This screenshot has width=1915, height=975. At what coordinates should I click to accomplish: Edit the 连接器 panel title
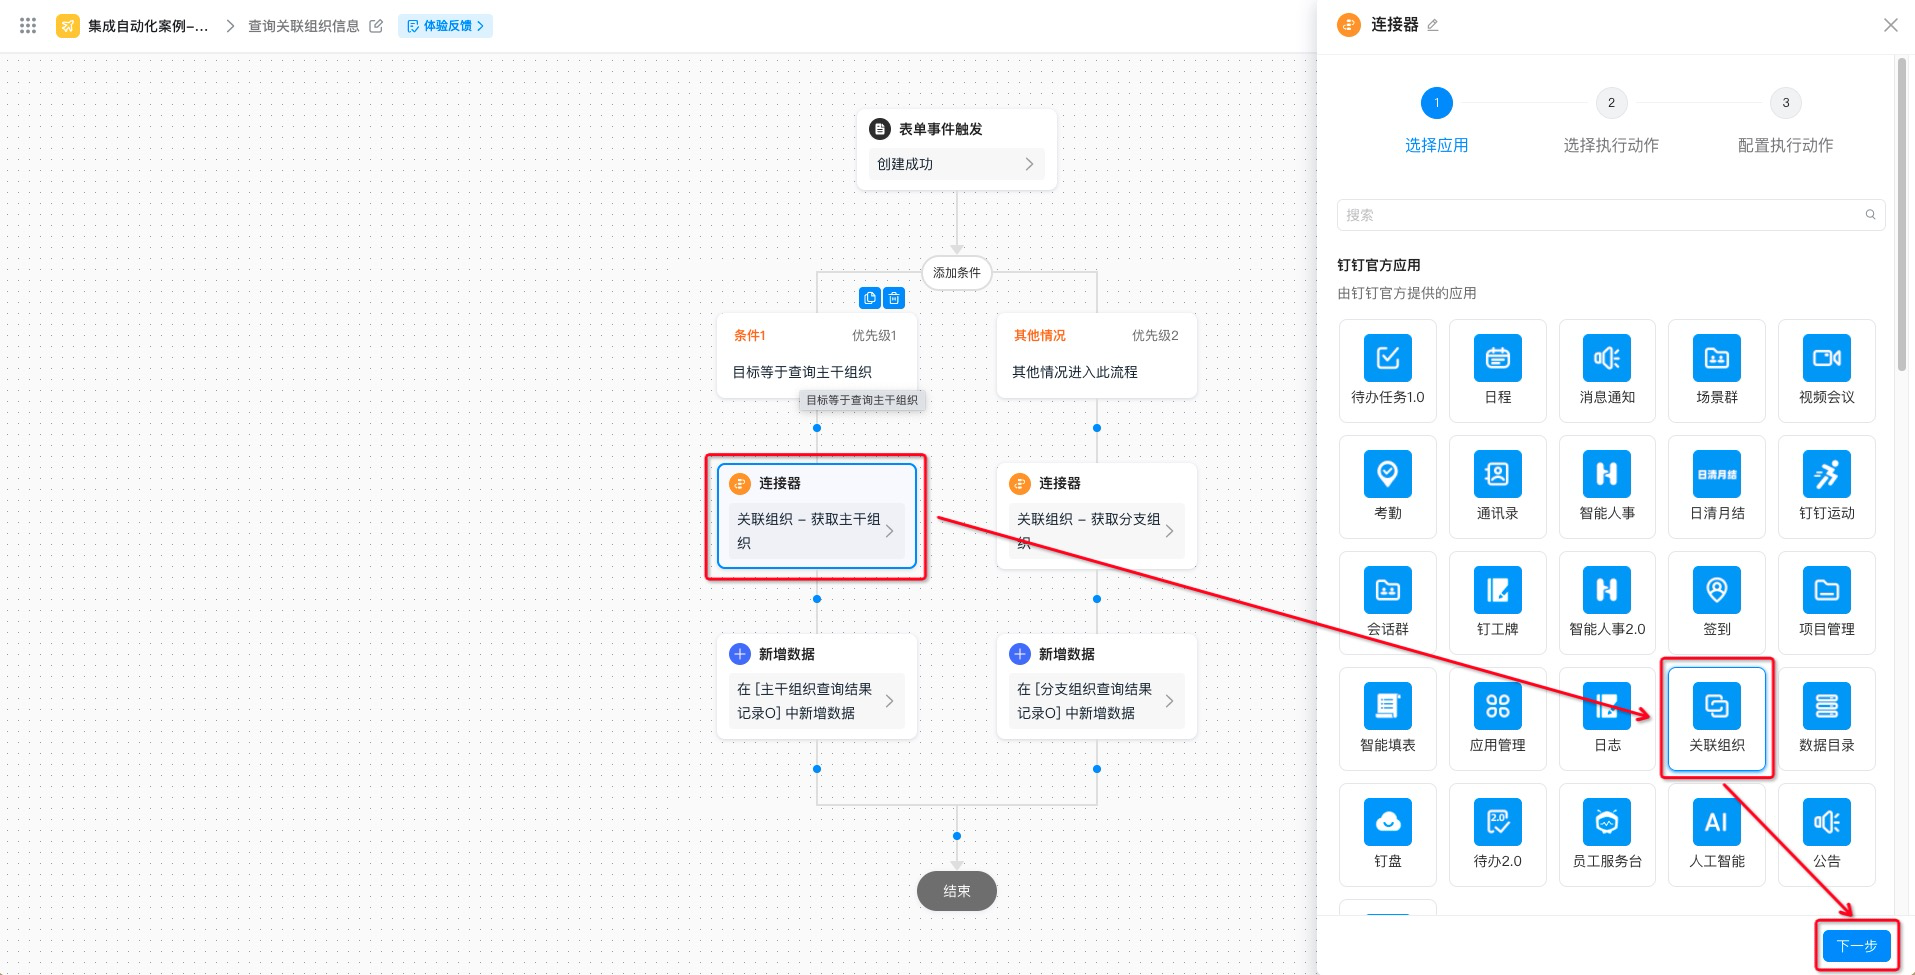pyautogui.click(x=1433, y=25)
